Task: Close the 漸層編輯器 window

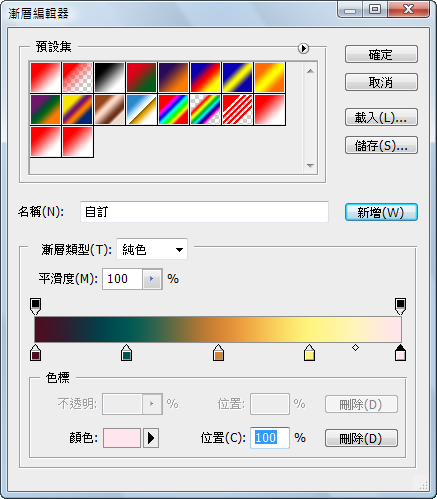Action: pyautogui.click(x=408, y=9)
